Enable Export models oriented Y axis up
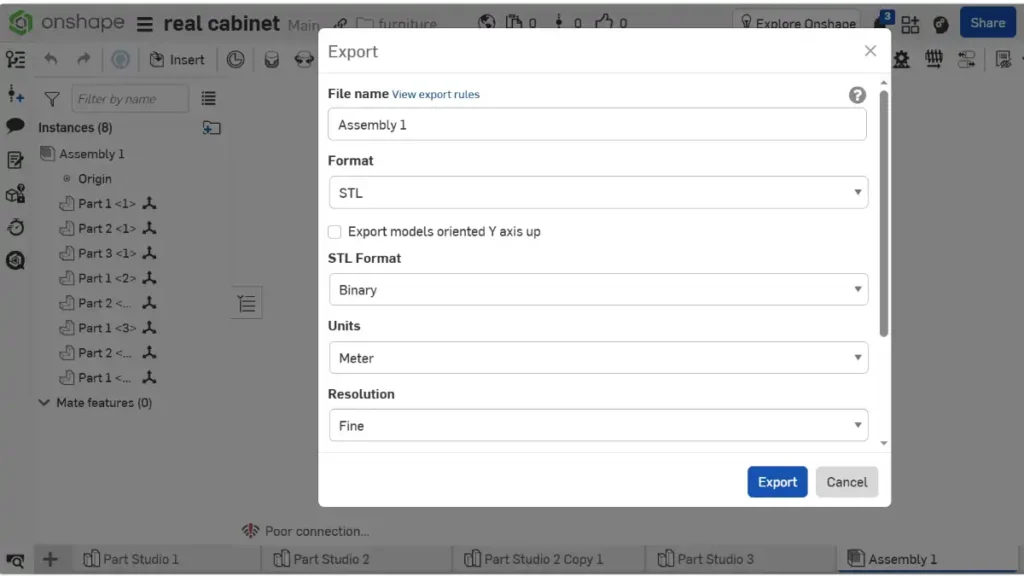1024x576 pixels. pyautogui.click(x=334, y=232)
